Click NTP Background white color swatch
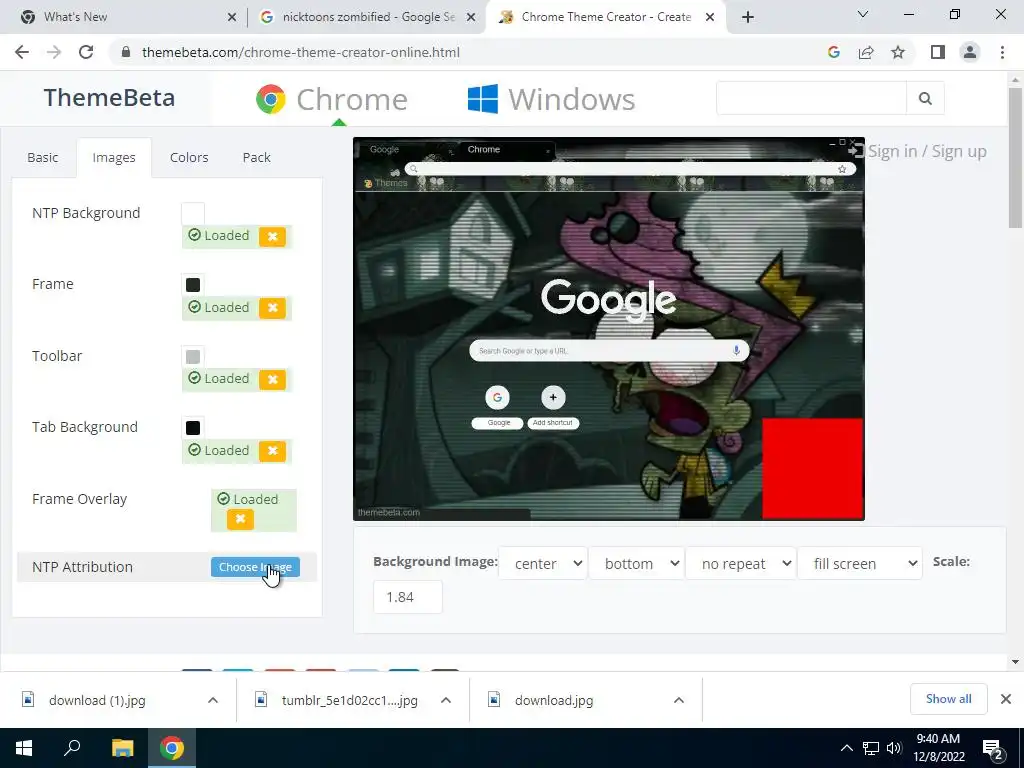1024x768 pixels. 193,214
